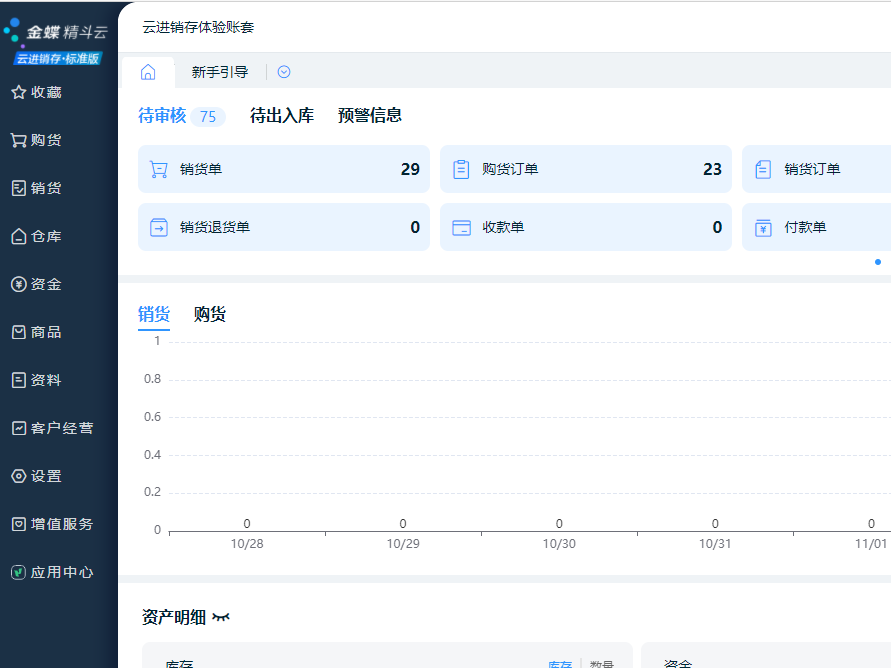The width and height of the screenshot is (891, 668).
Task: Select the 预警信息 tab
Action: [370, 115]
